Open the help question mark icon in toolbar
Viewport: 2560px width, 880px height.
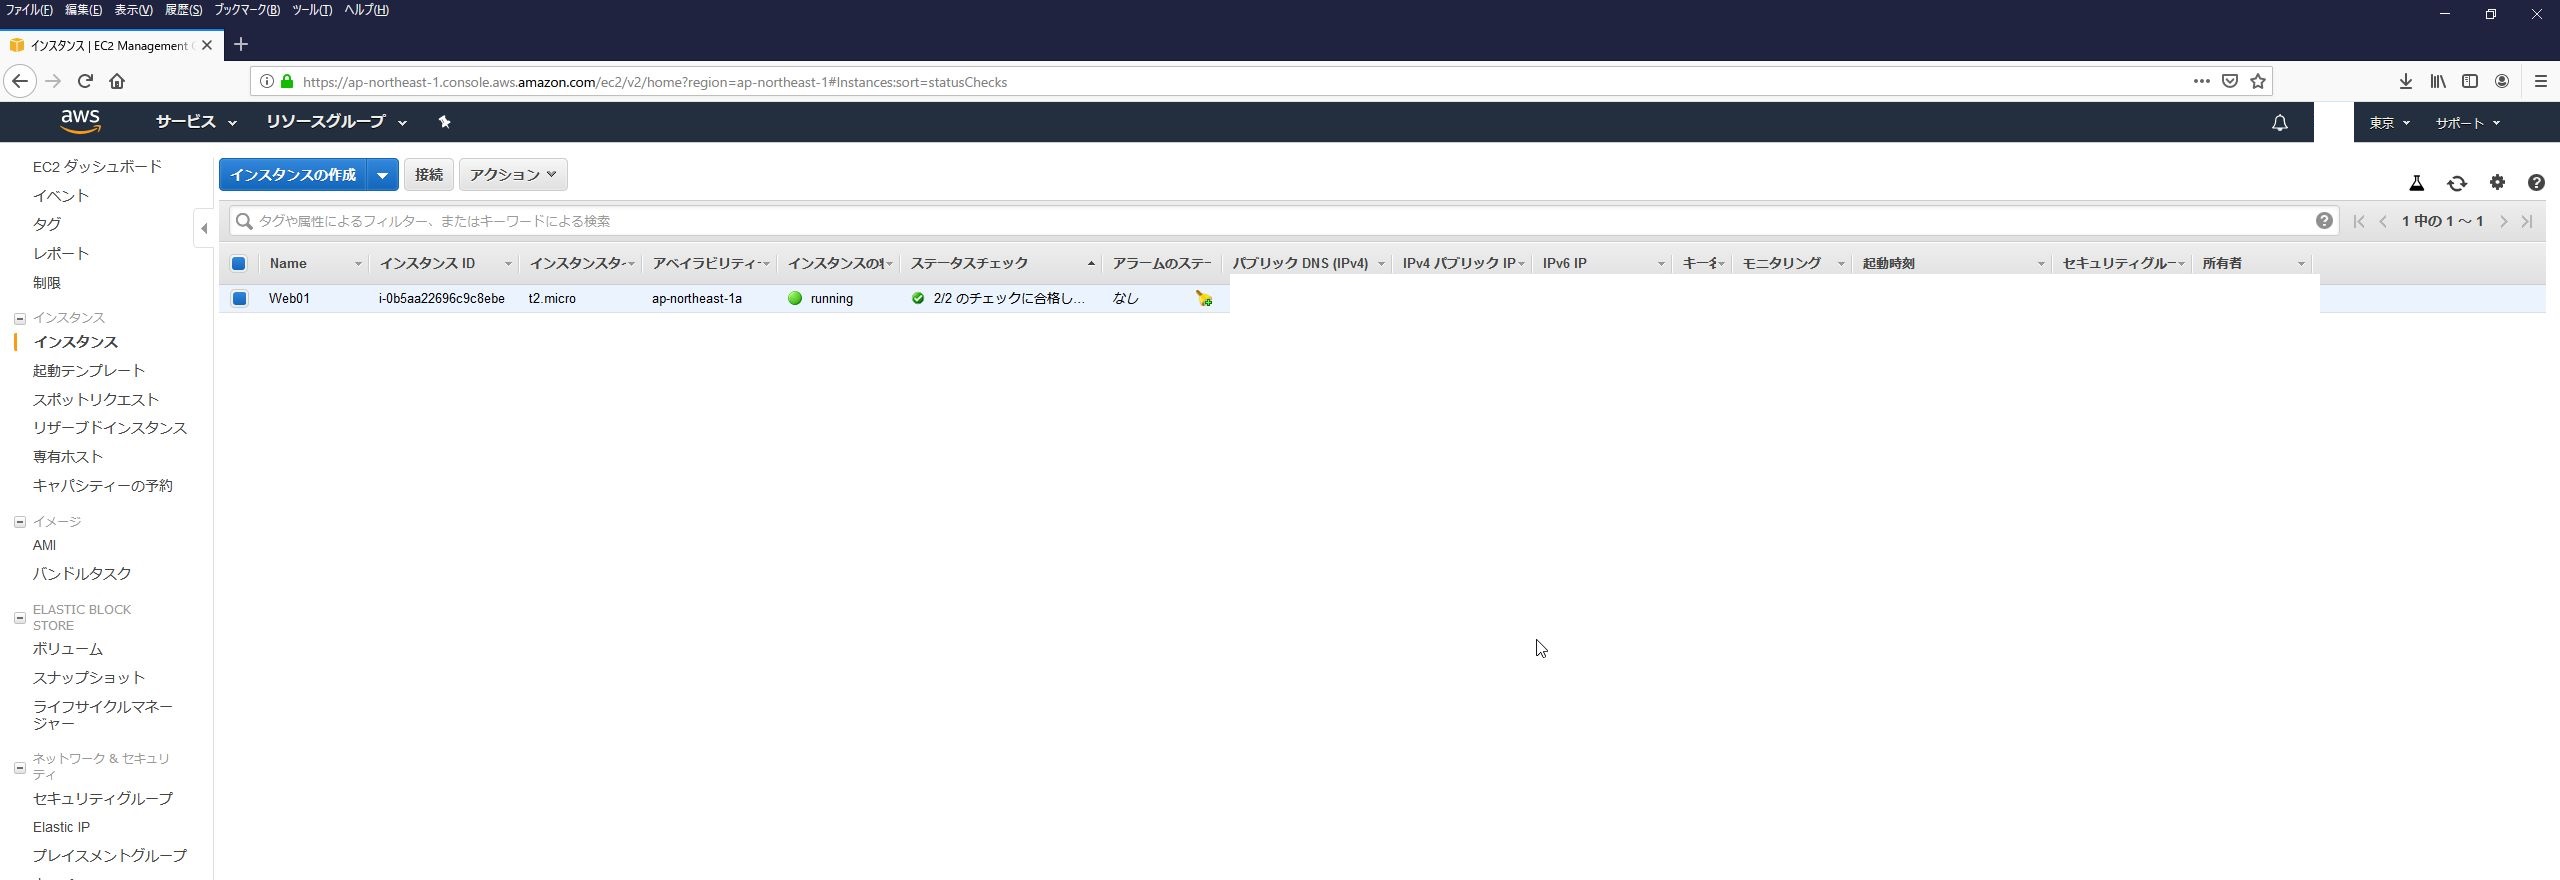(2536, 182)
